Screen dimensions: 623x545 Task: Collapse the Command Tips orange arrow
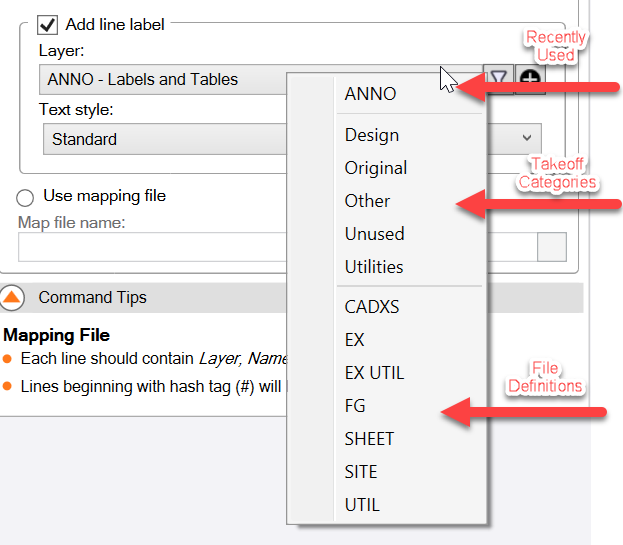(14, 297)
